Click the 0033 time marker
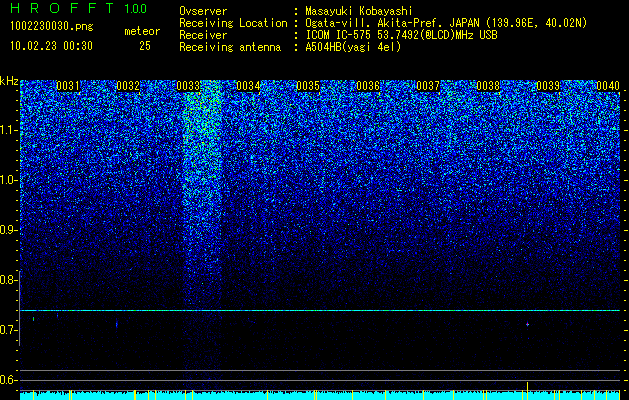The image size is (629, 400). [x=188, y=86]
